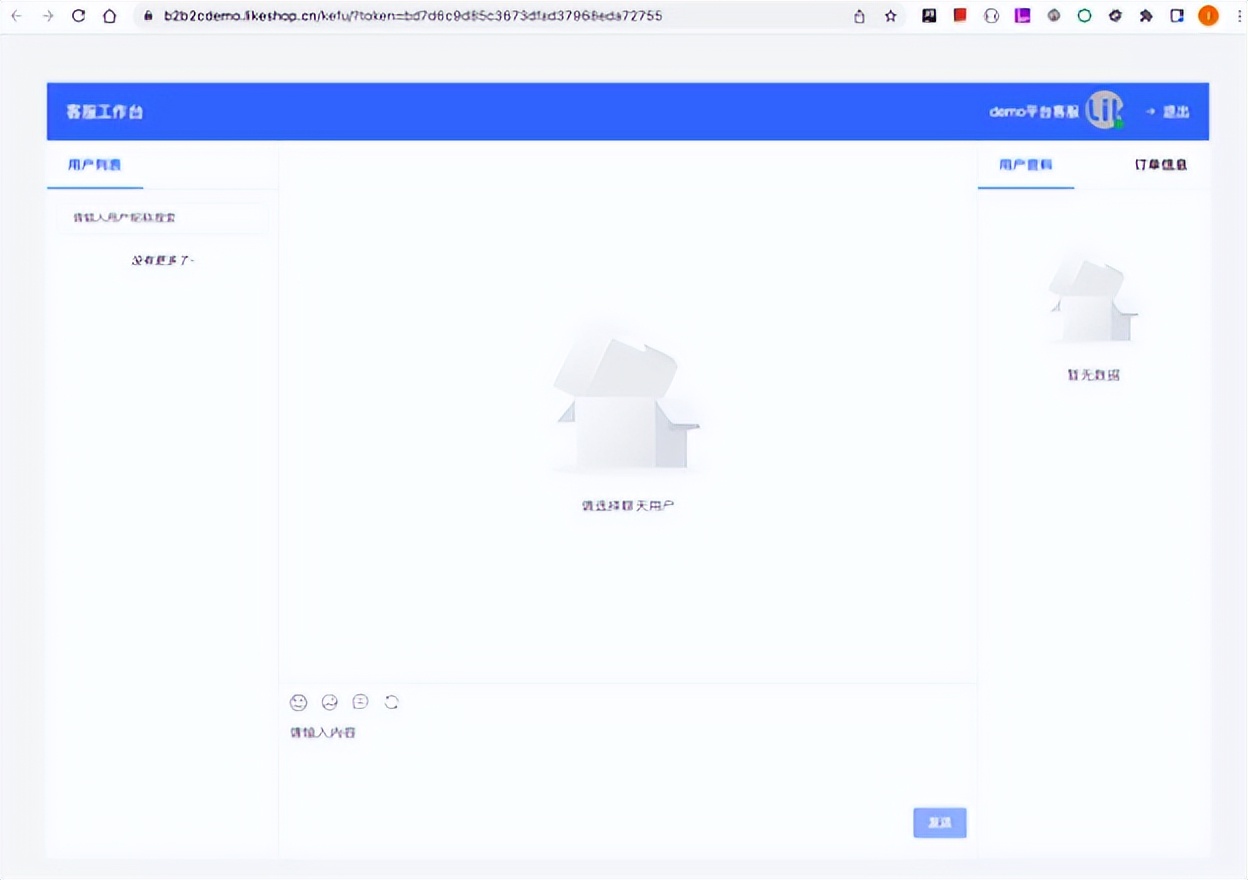The width and height of the screenshot is (1248, 880).
Task: Open the purple browser extension icon
Action: (1022, 16)
